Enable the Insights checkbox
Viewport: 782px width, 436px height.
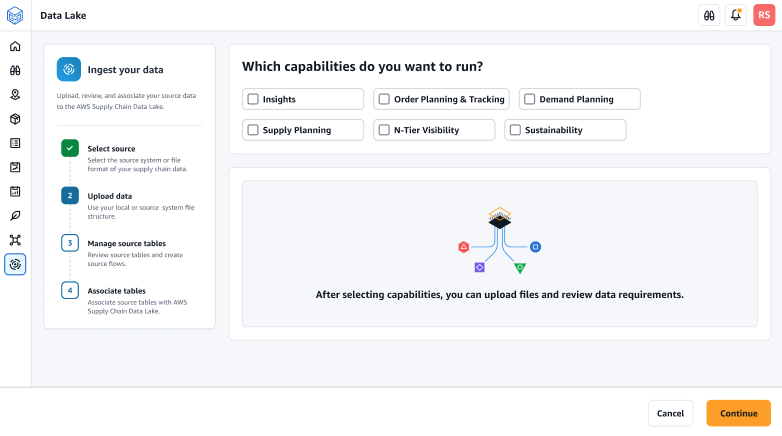[253, 99]
